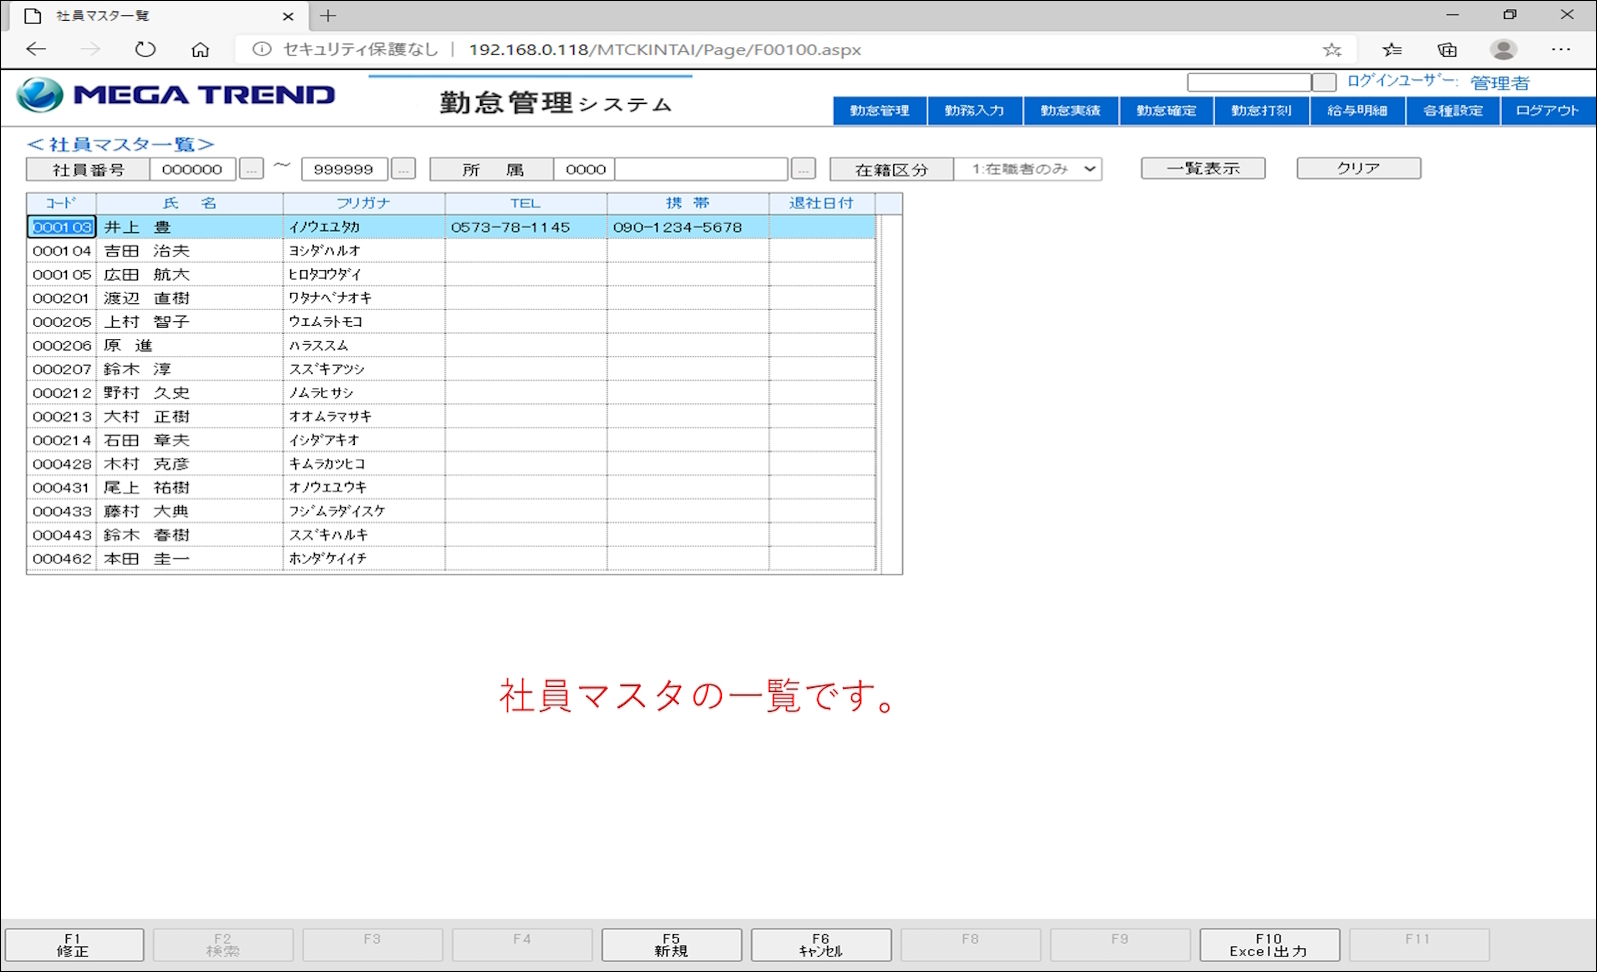View site security info icon
1597x972 pixels.
click(x=261, y=49)
